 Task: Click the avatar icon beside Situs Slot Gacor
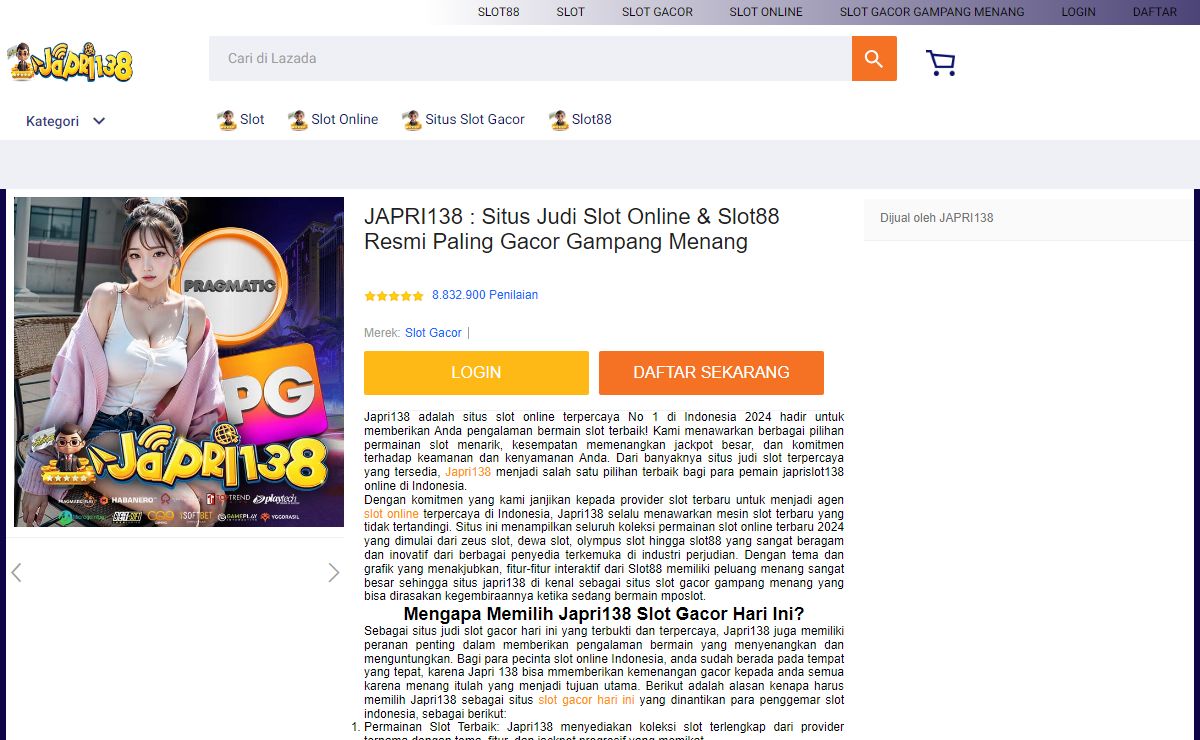click(x=412, y=120)
